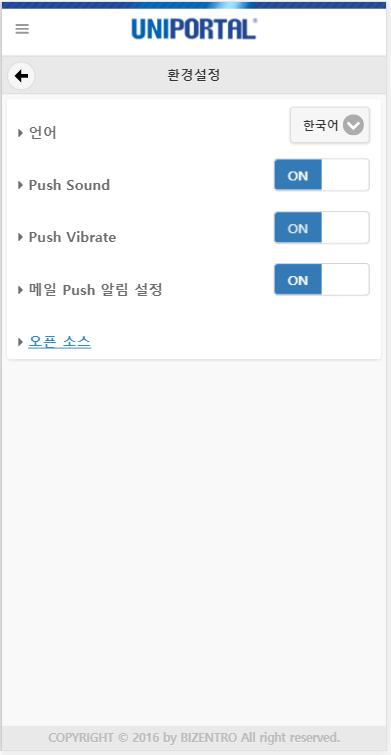Click the triangle bullet beside Push Sound
This screenshot has height=755, width=391.
point(20,185)
